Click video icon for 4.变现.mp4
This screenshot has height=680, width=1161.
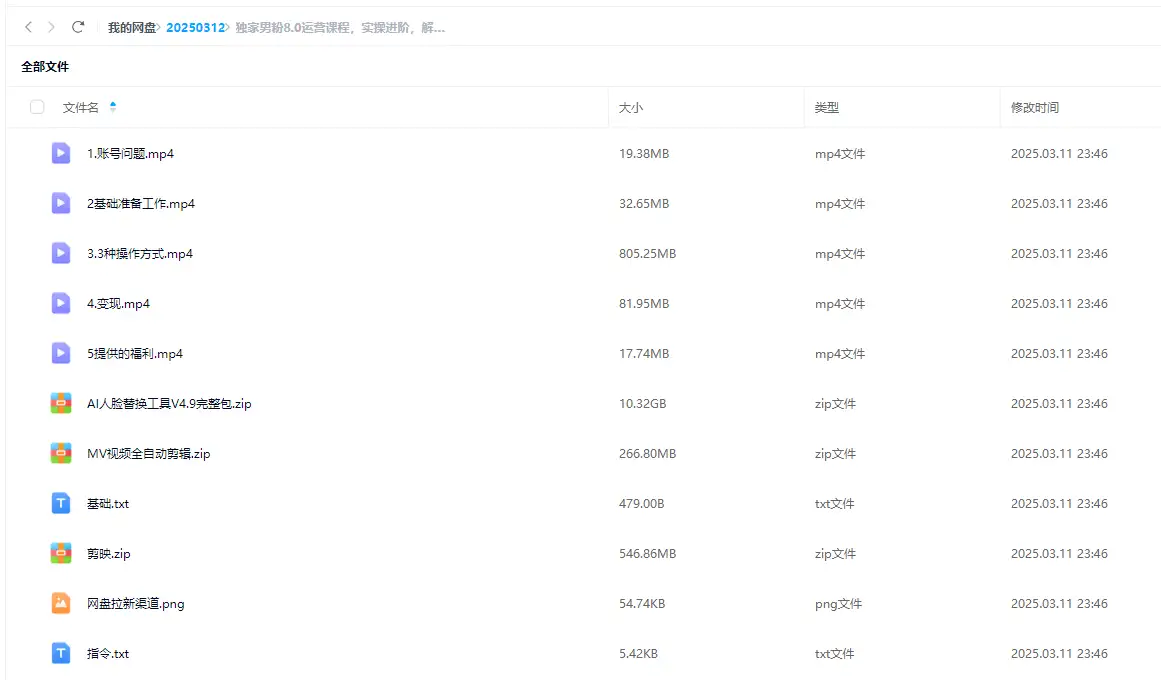click(x=61, y=303)
